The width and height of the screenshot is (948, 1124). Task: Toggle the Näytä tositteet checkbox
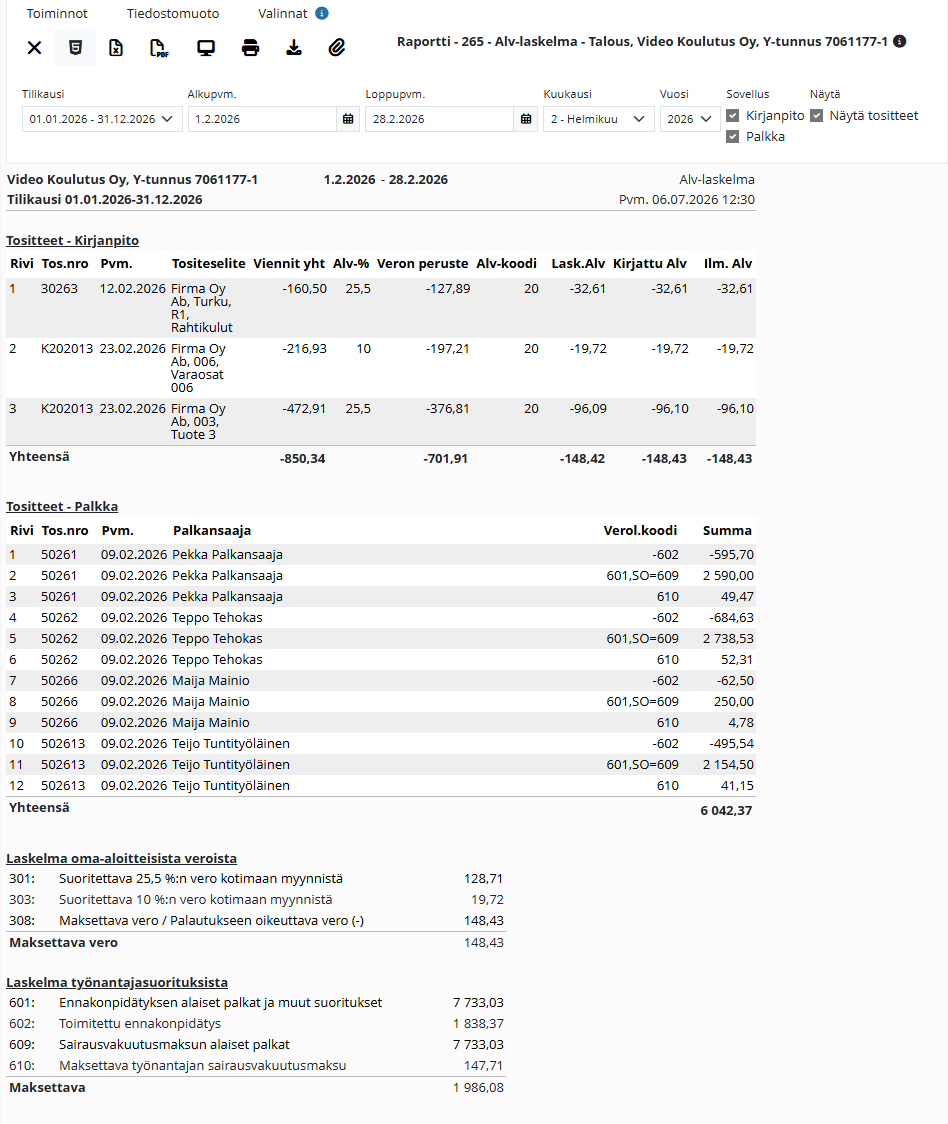tap(817, 115)
